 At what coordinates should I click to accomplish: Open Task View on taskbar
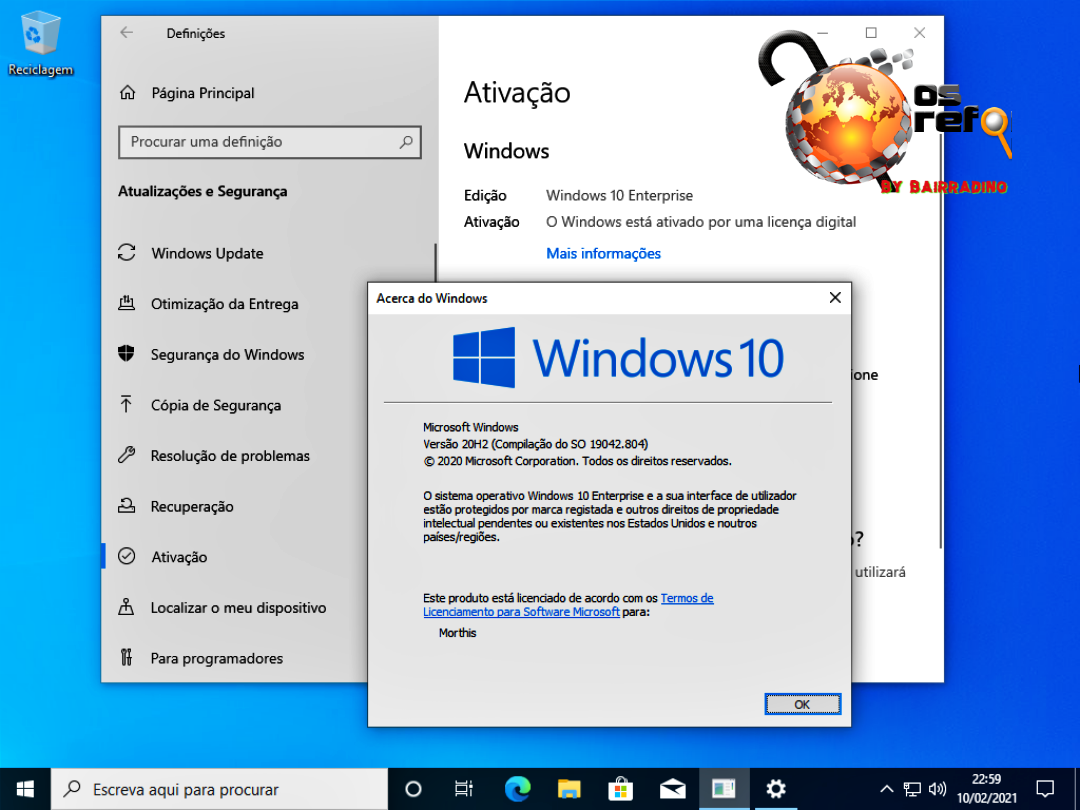[x=464, y=789]
